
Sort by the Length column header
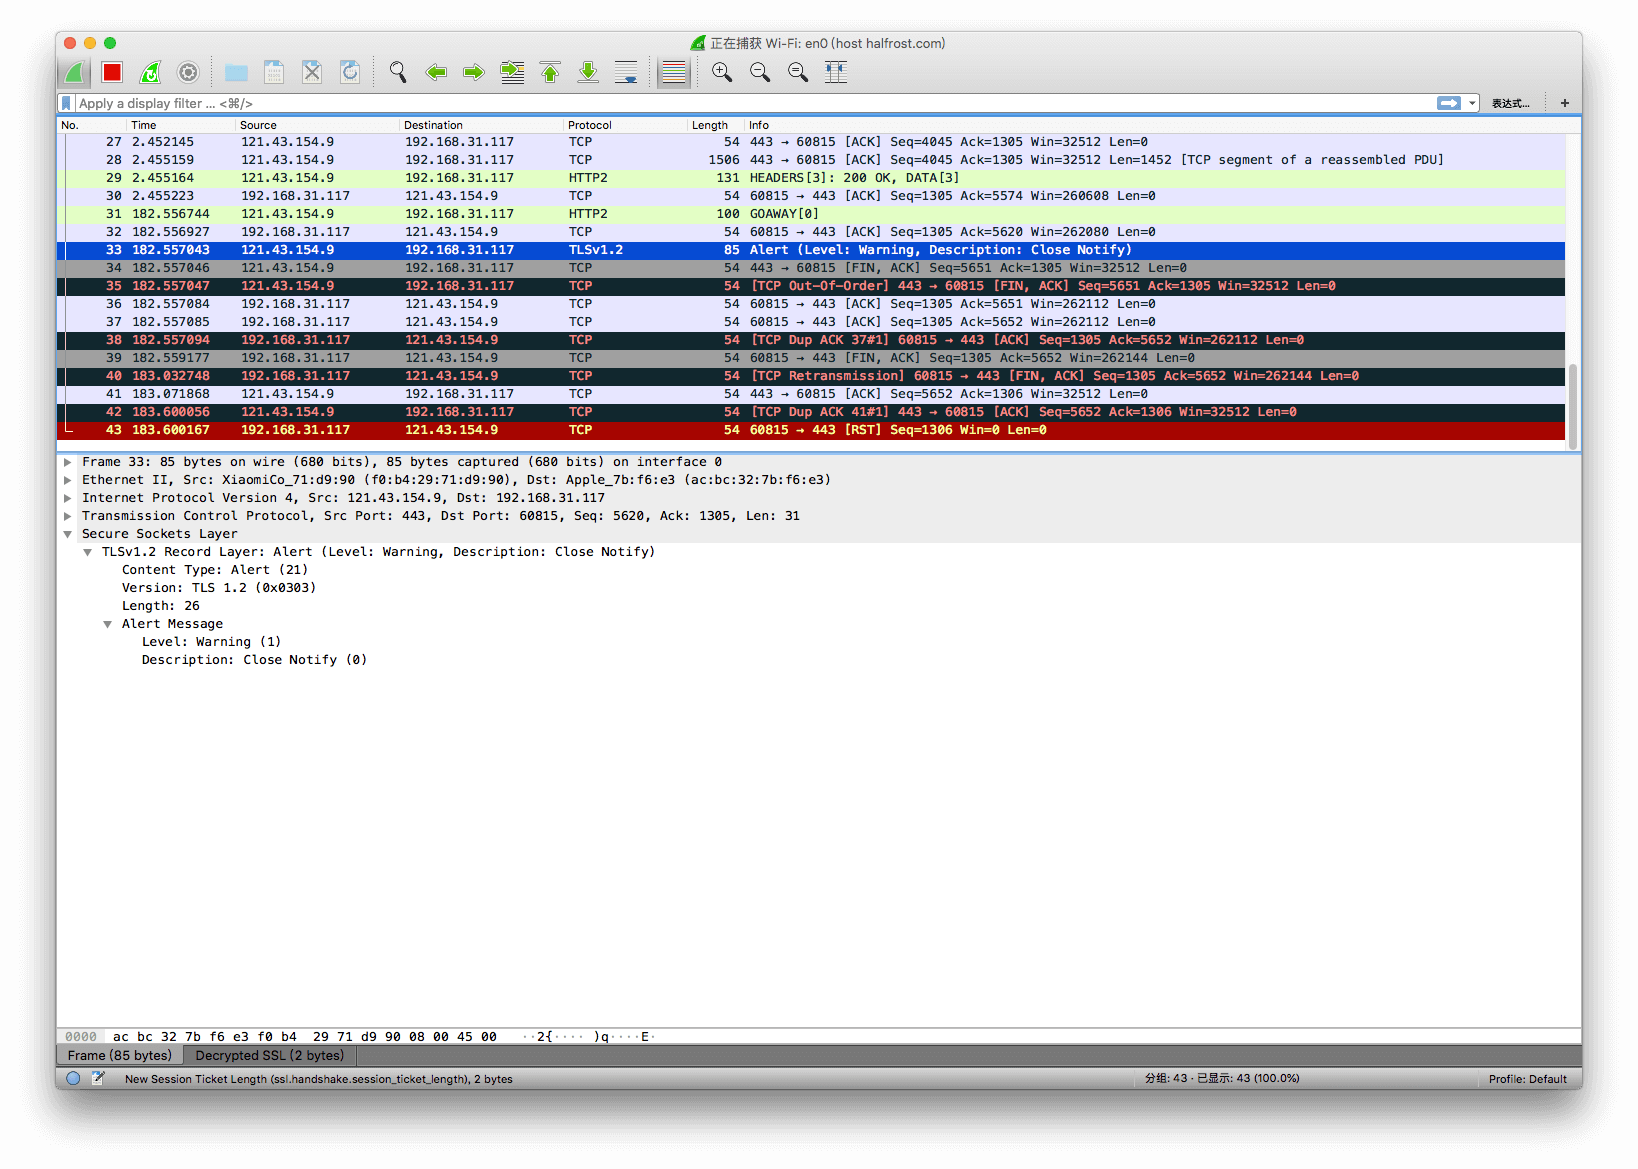715,125
